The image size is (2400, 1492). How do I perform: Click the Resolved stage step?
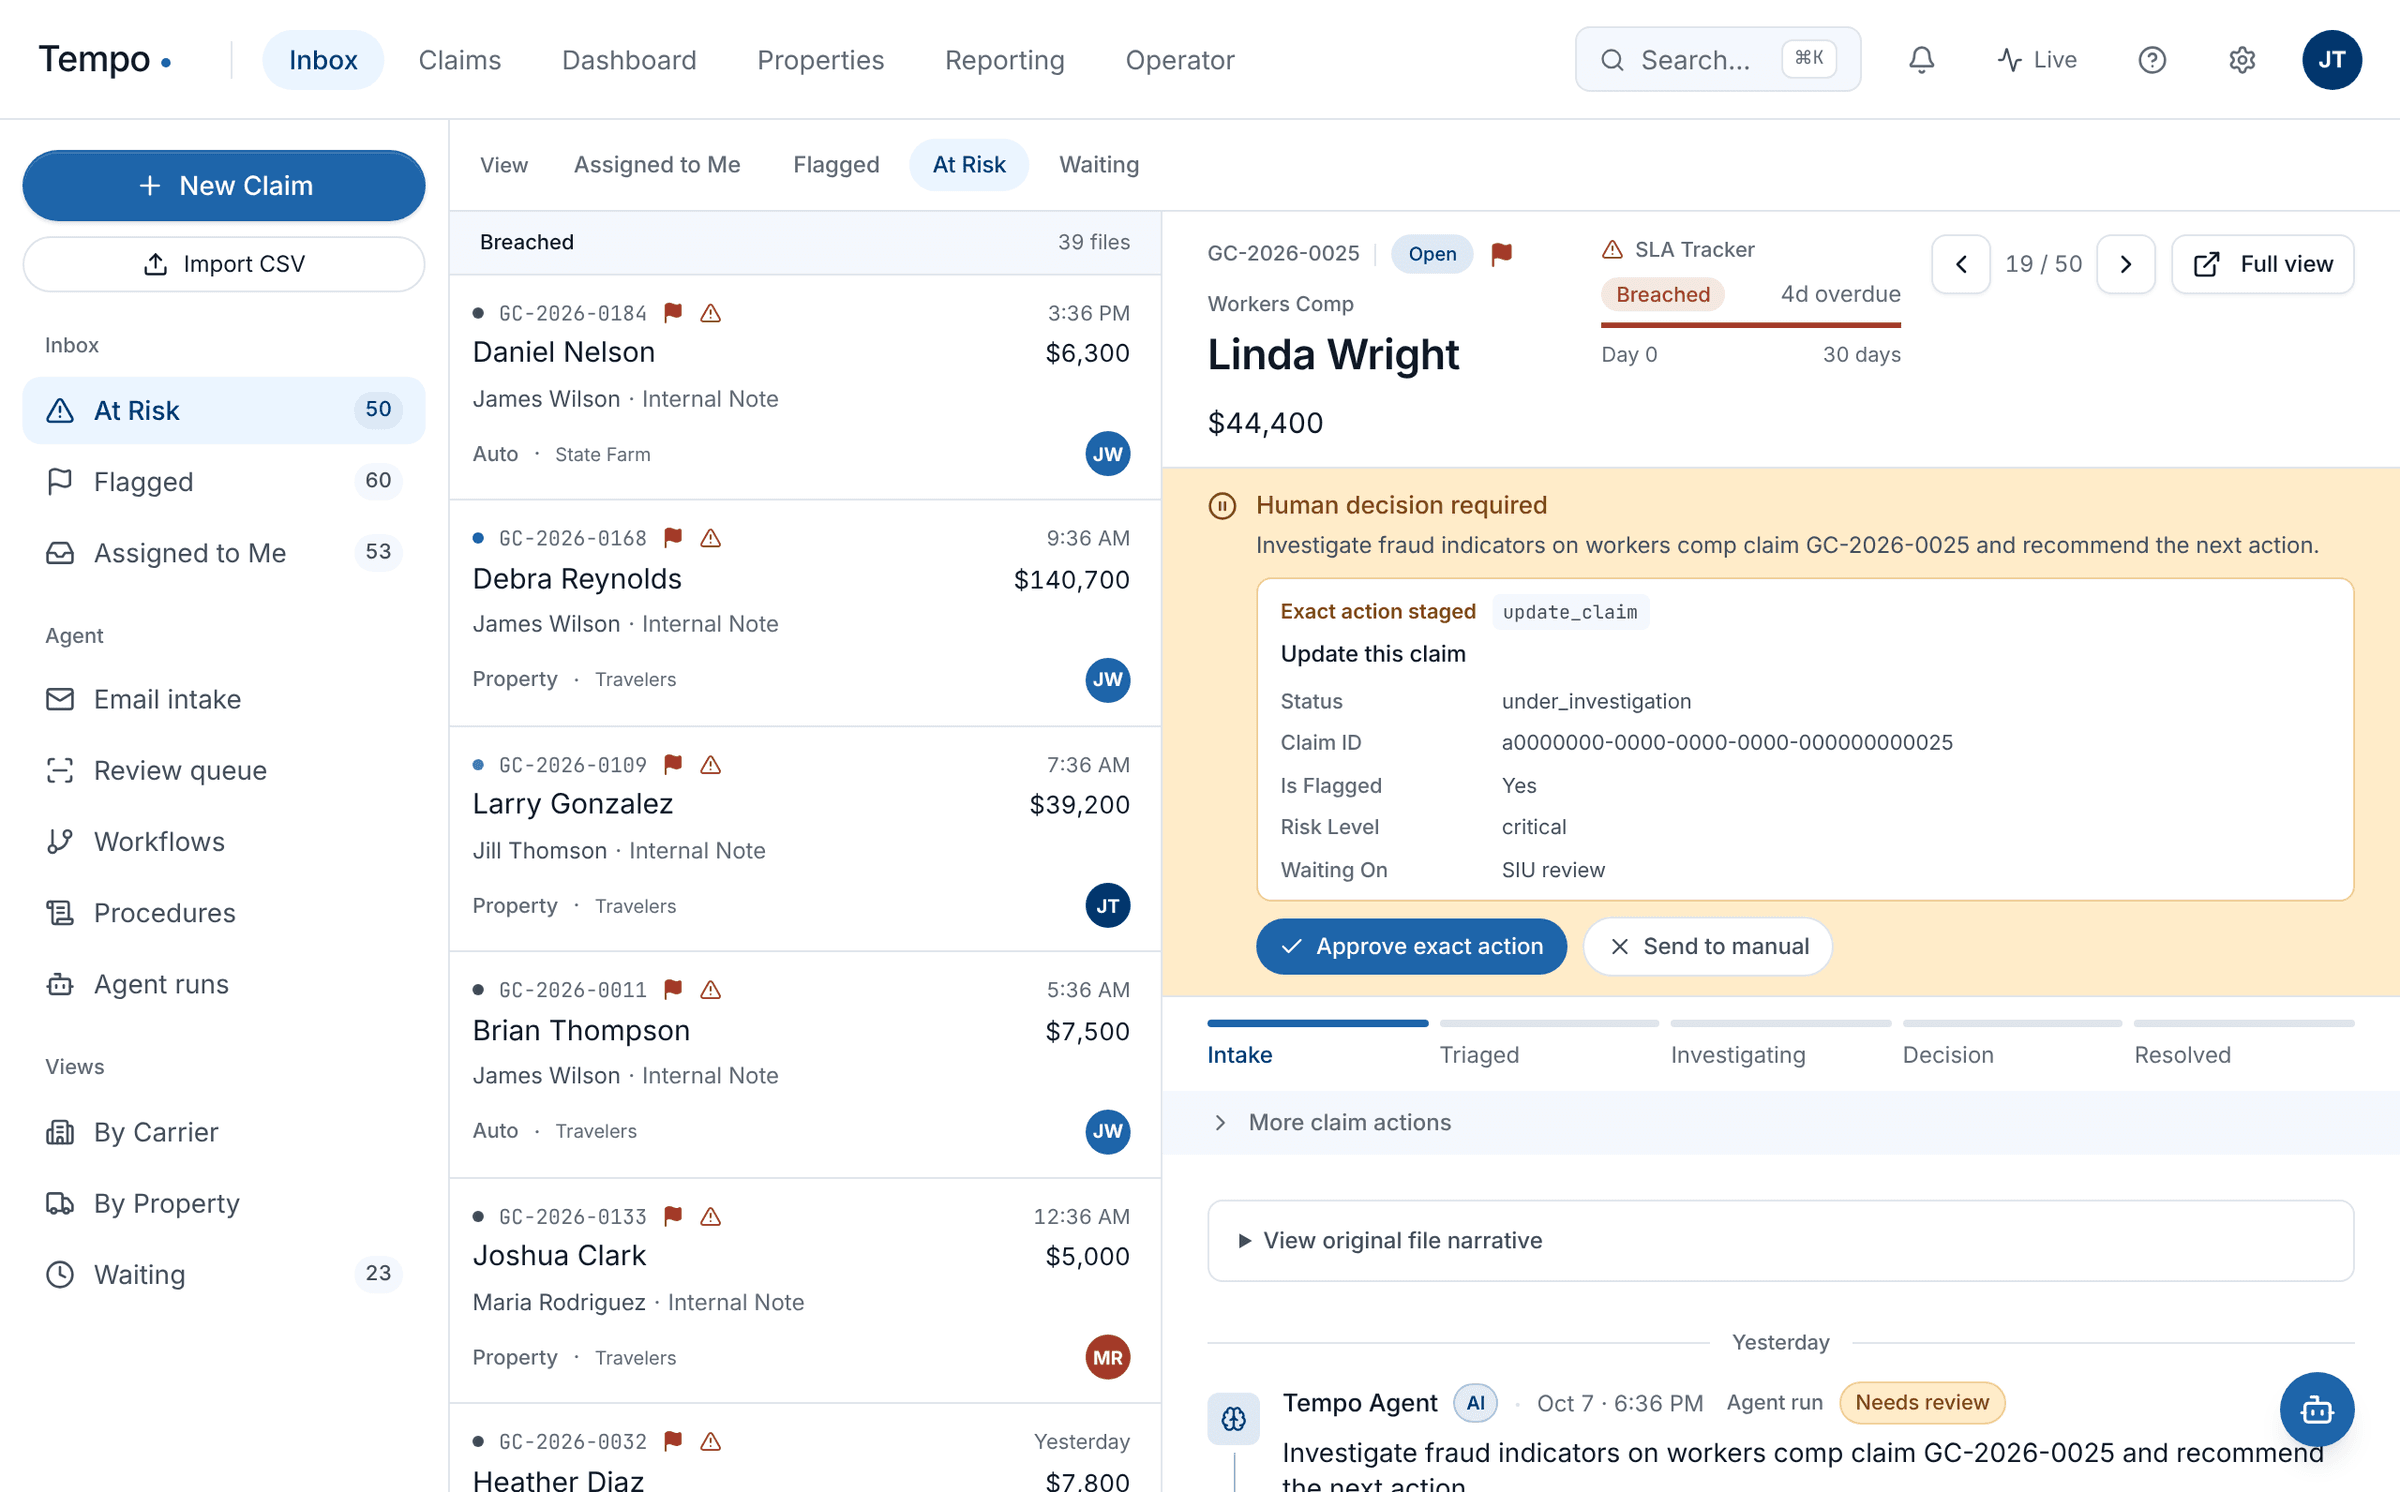tap(2244, 1044)
